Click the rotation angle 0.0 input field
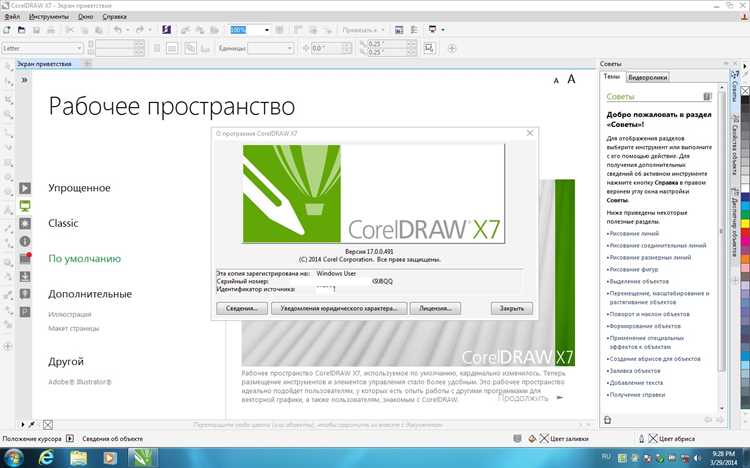 pos(326,48)
